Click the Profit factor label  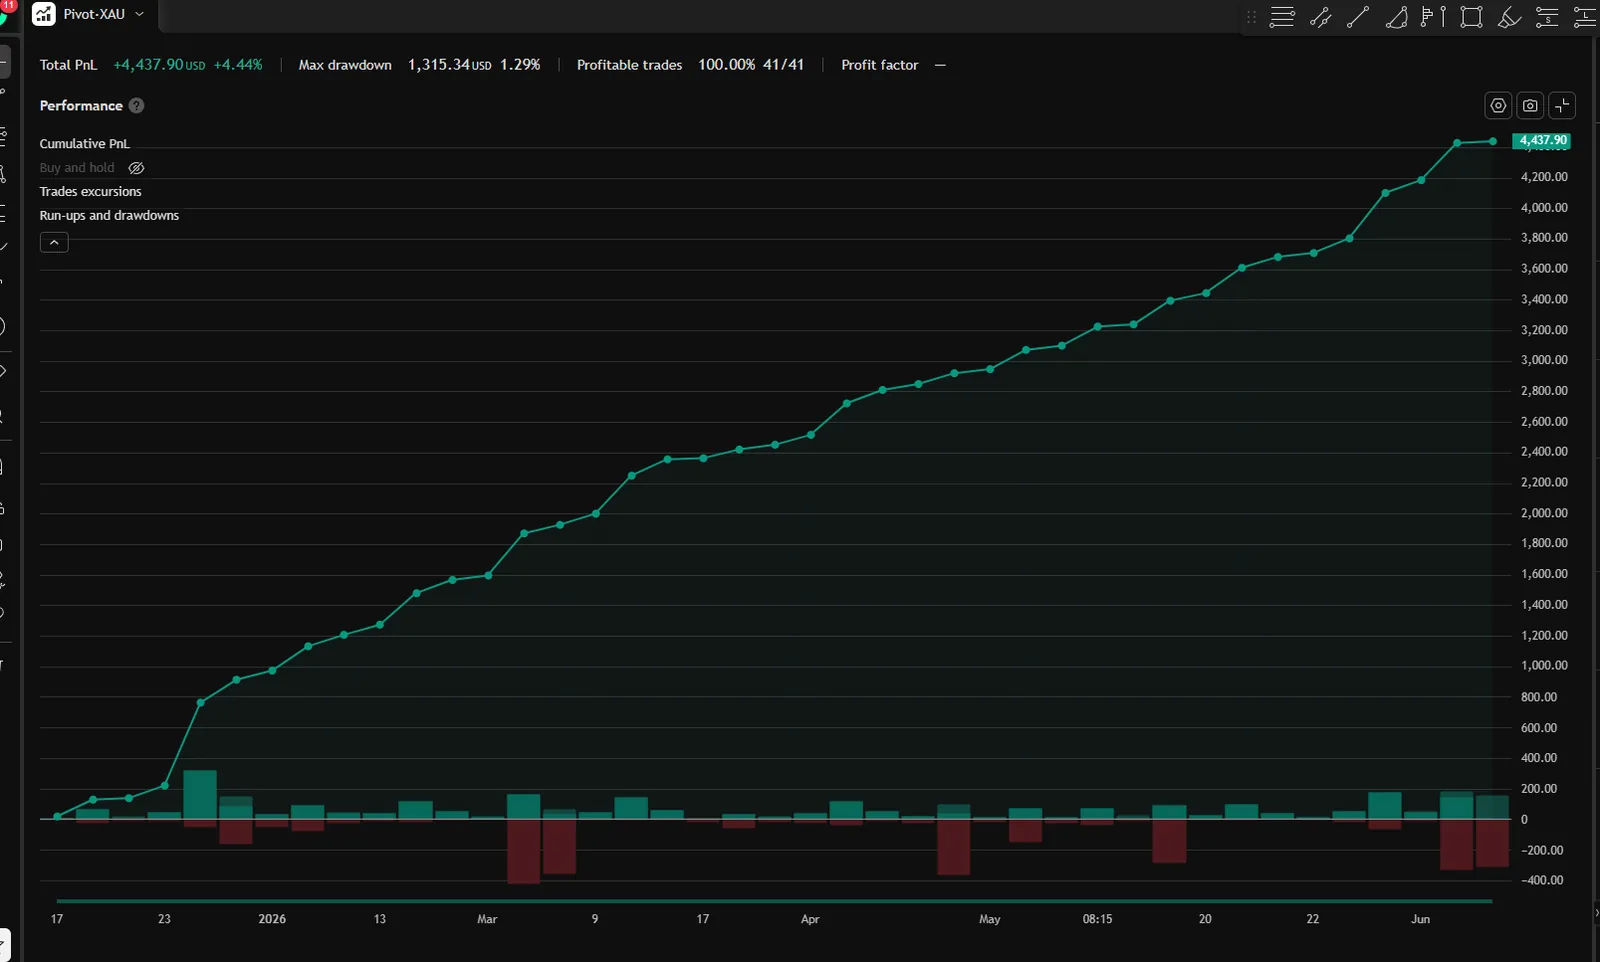(879, 64)
